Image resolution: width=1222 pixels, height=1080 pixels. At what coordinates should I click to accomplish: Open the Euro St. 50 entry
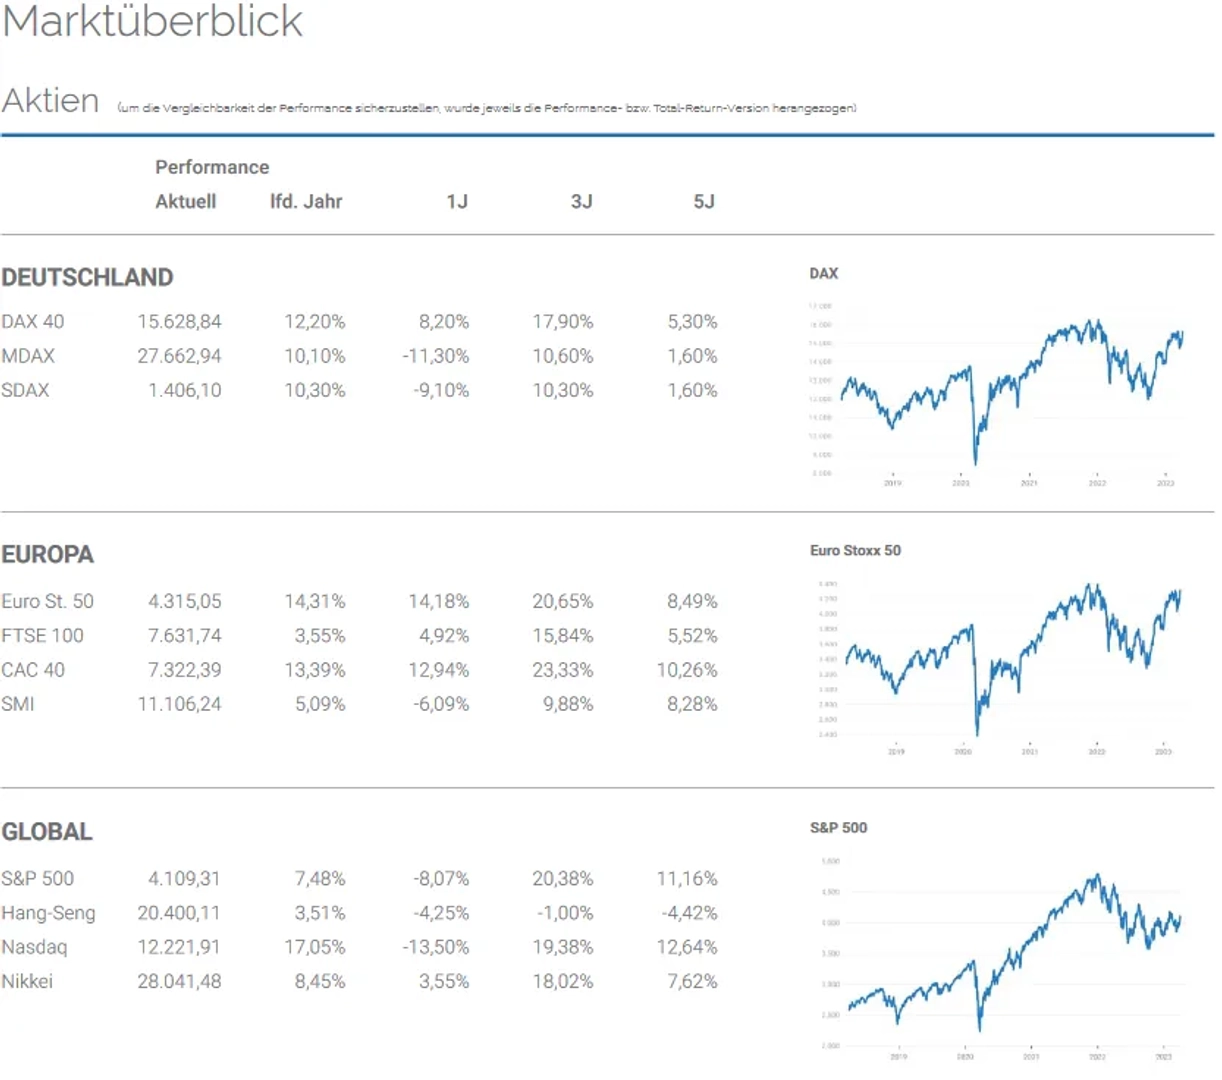click(47, 601)
